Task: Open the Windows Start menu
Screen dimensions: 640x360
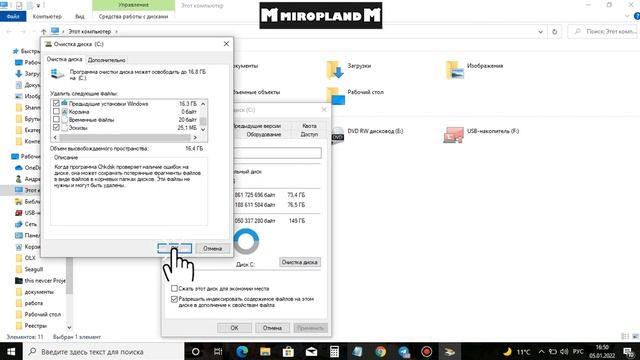Action: point(11,351)
